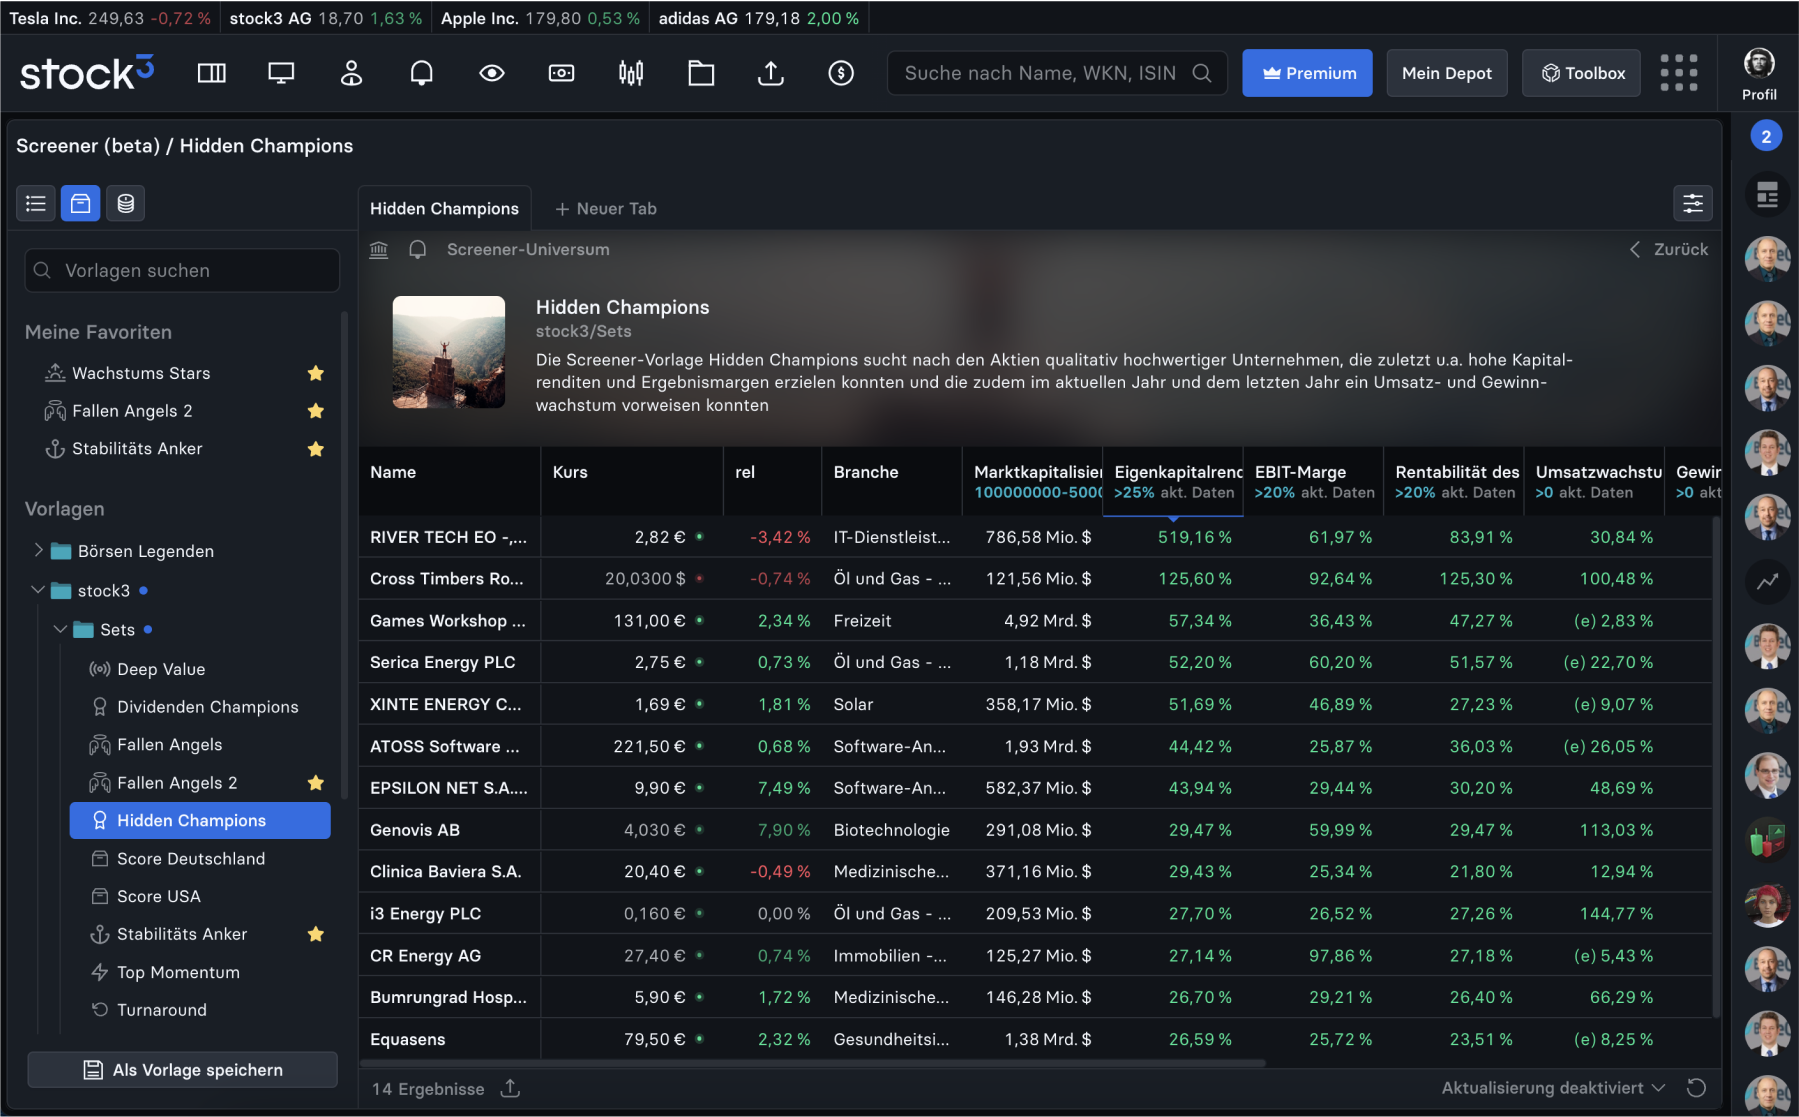Click the candlestick chart icon in navigation

(631, 73)
